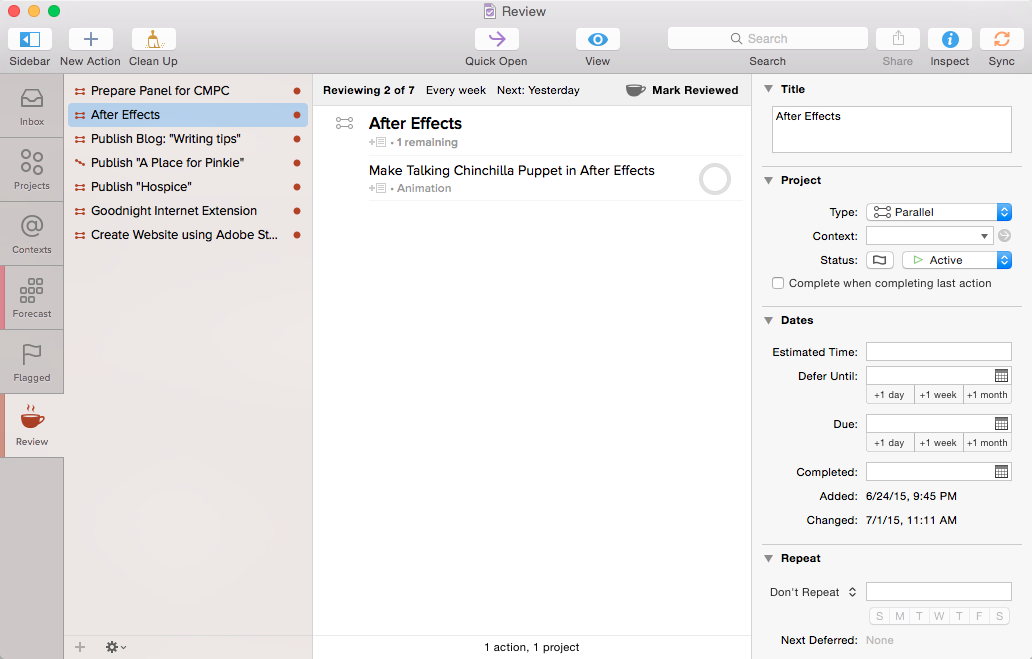Screen dimensions: 1032x659
Task: Click the Mark Reviewed button
Action: tap(682, 90)
